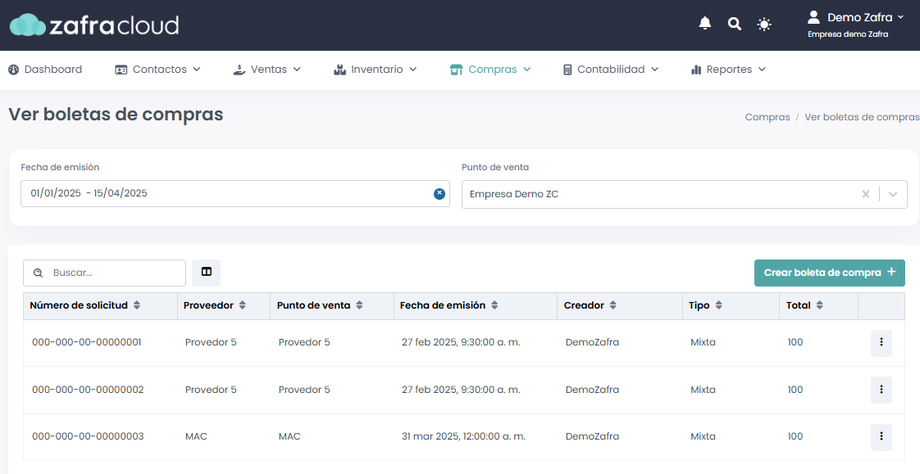
Task: Open actions menu for boleta 00000002
Action: click(x=881, y=390)
